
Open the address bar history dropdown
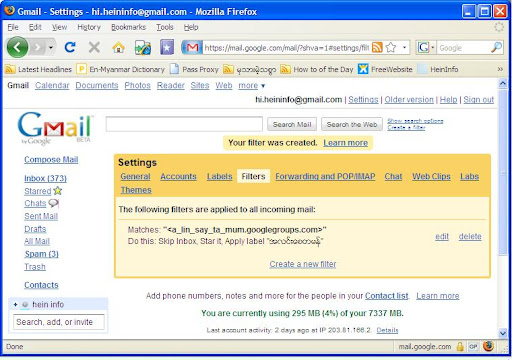[x=404, y=48]
